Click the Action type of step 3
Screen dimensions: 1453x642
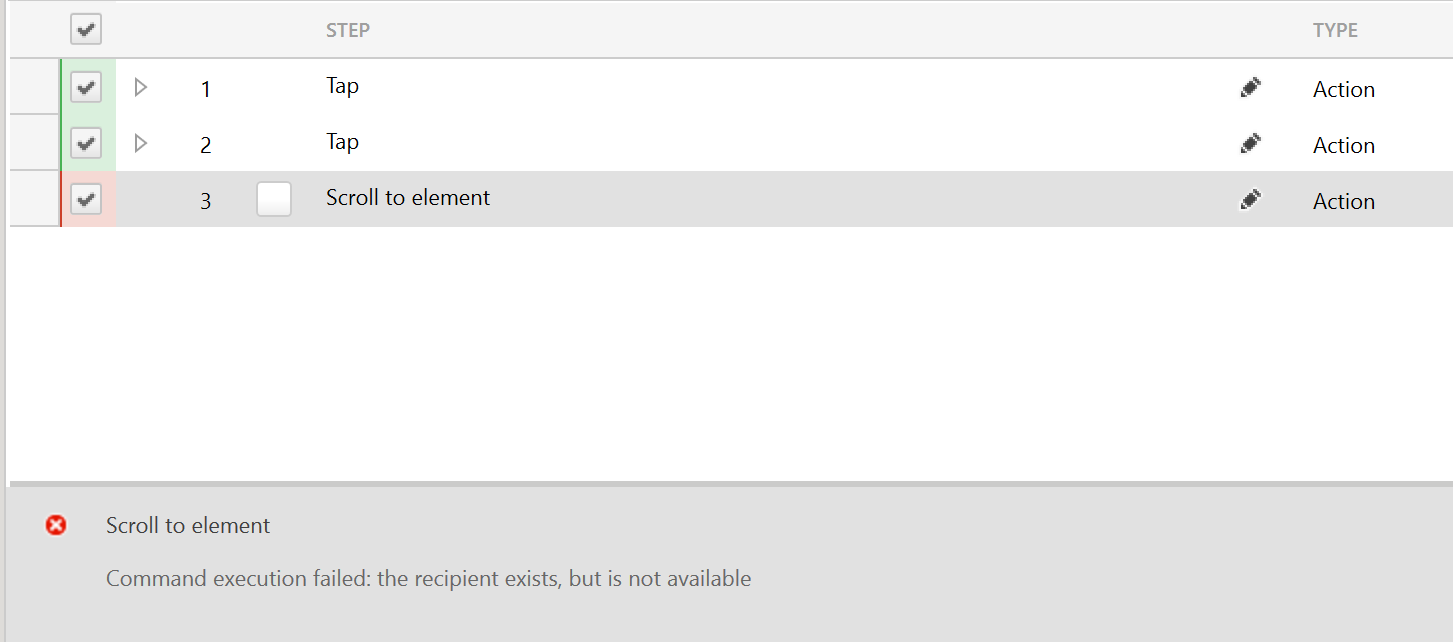(x=1343, y=202)
